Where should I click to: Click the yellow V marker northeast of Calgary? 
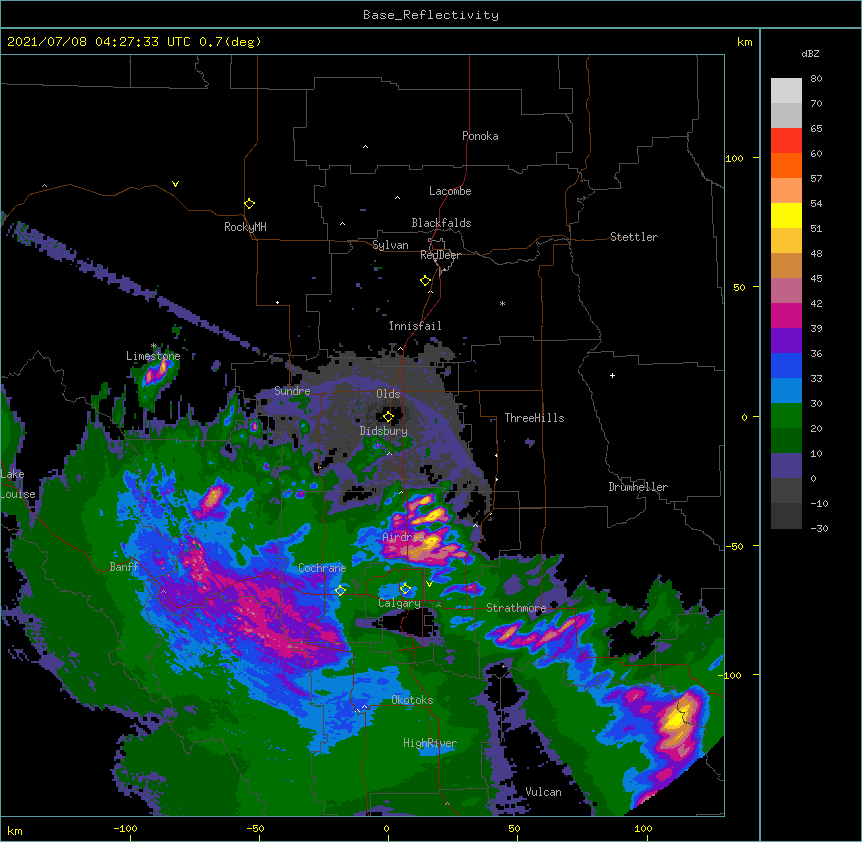(429, 584)
